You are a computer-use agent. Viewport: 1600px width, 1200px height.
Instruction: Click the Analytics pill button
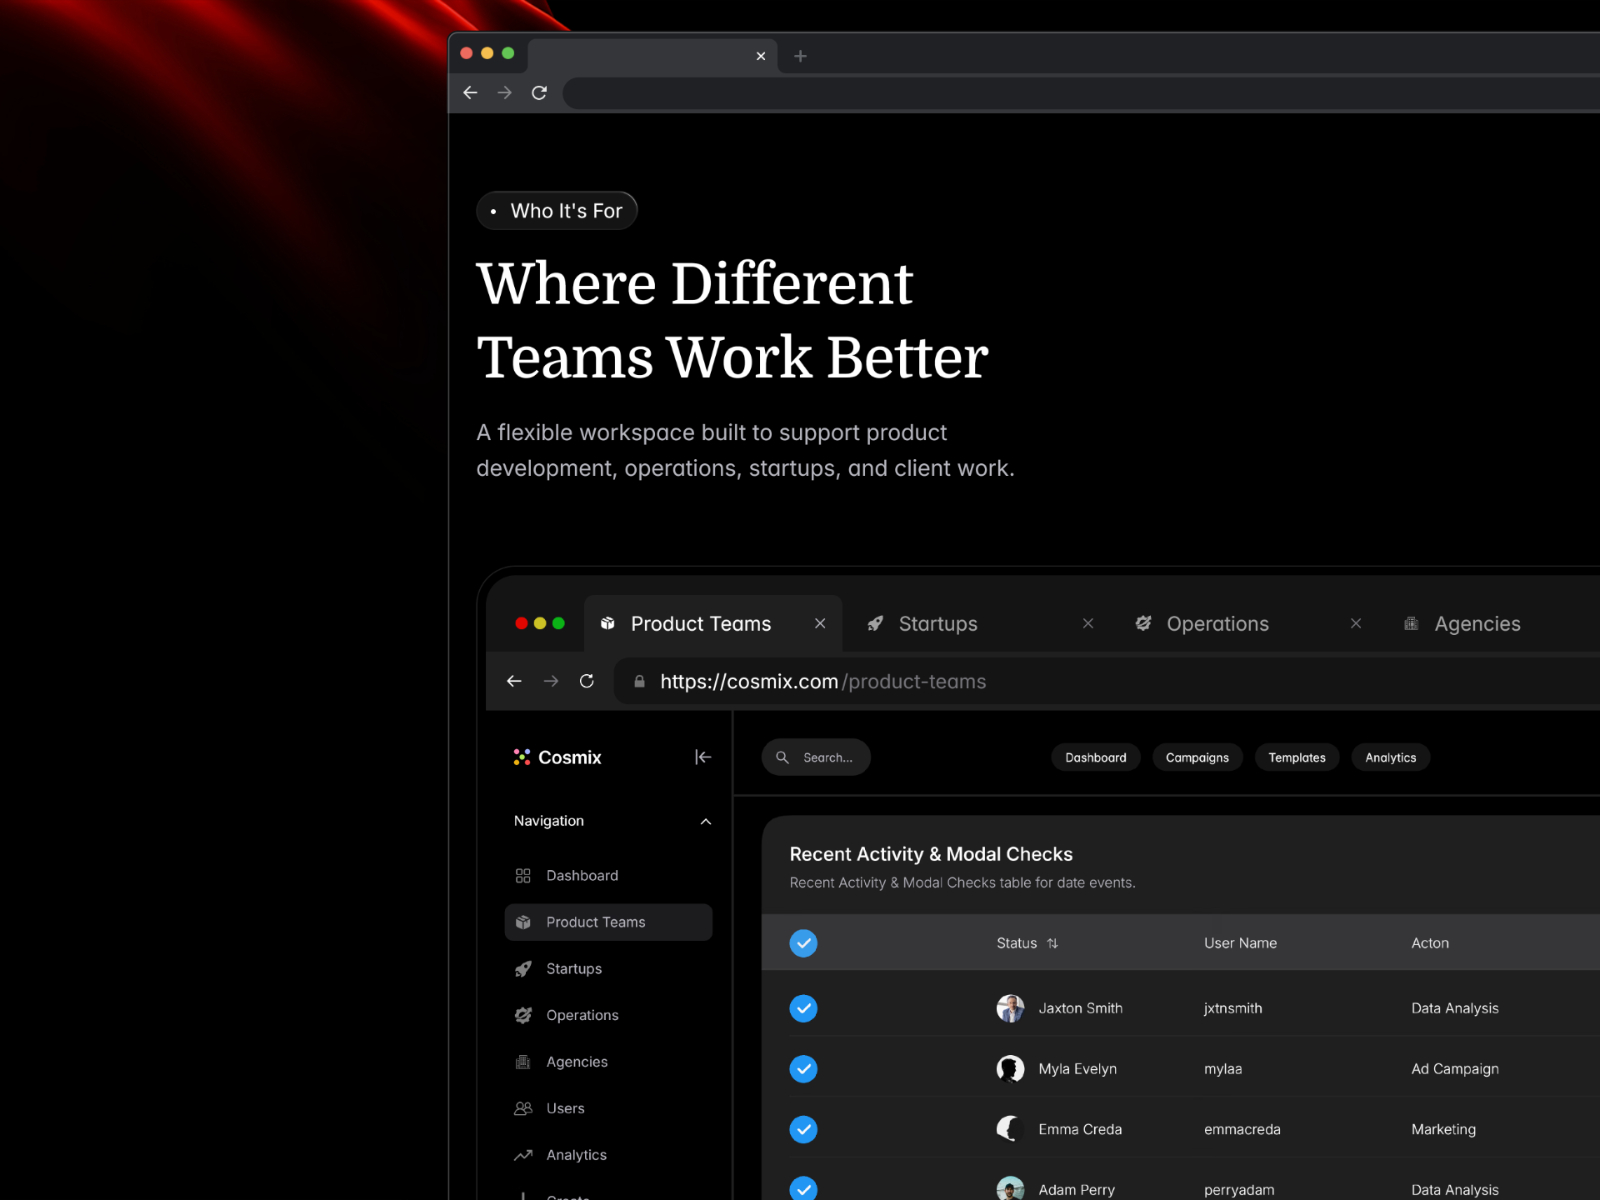[x=1391, y=758]
